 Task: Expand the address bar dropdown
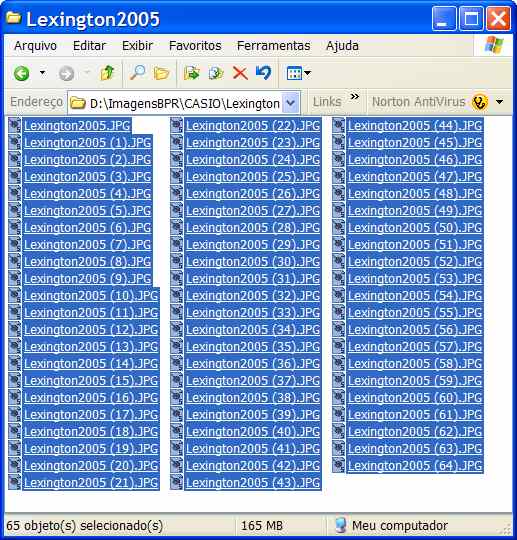pyautogui.click(x=291, y=102)
